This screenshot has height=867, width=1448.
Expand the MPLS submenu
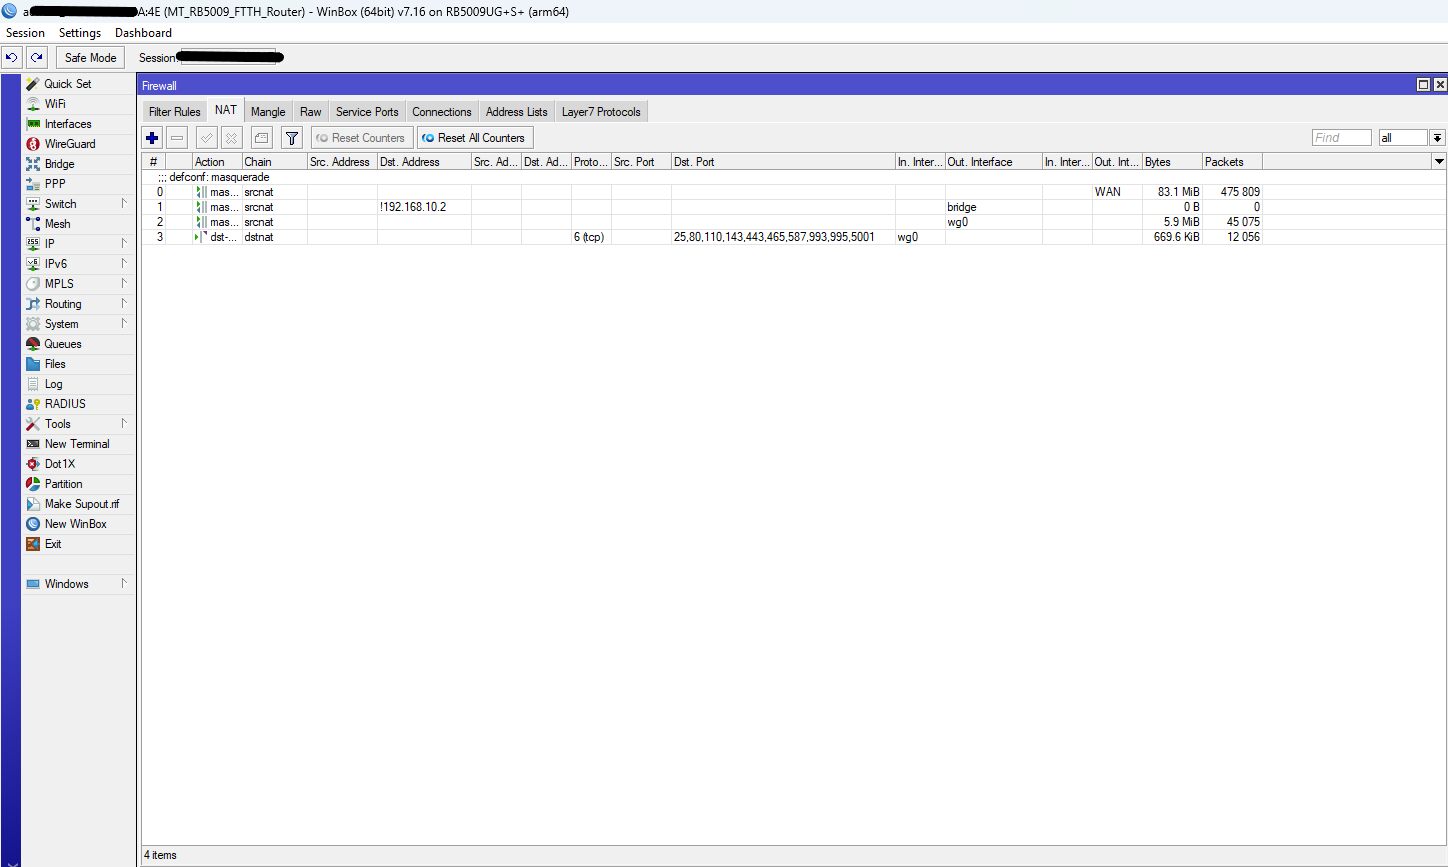tap(124, 284)
